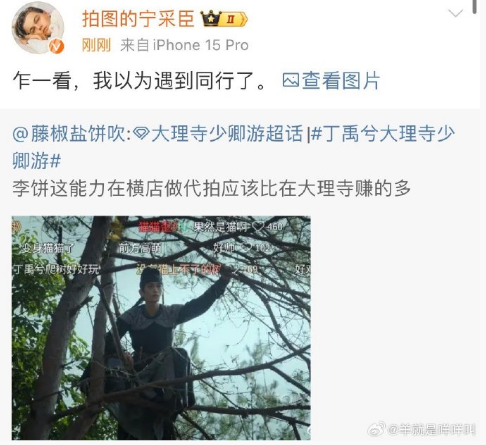Click the heart icon beside 好帅 comment
The width and height of the screenshot is (486, 445).
(x=246, y=247)
